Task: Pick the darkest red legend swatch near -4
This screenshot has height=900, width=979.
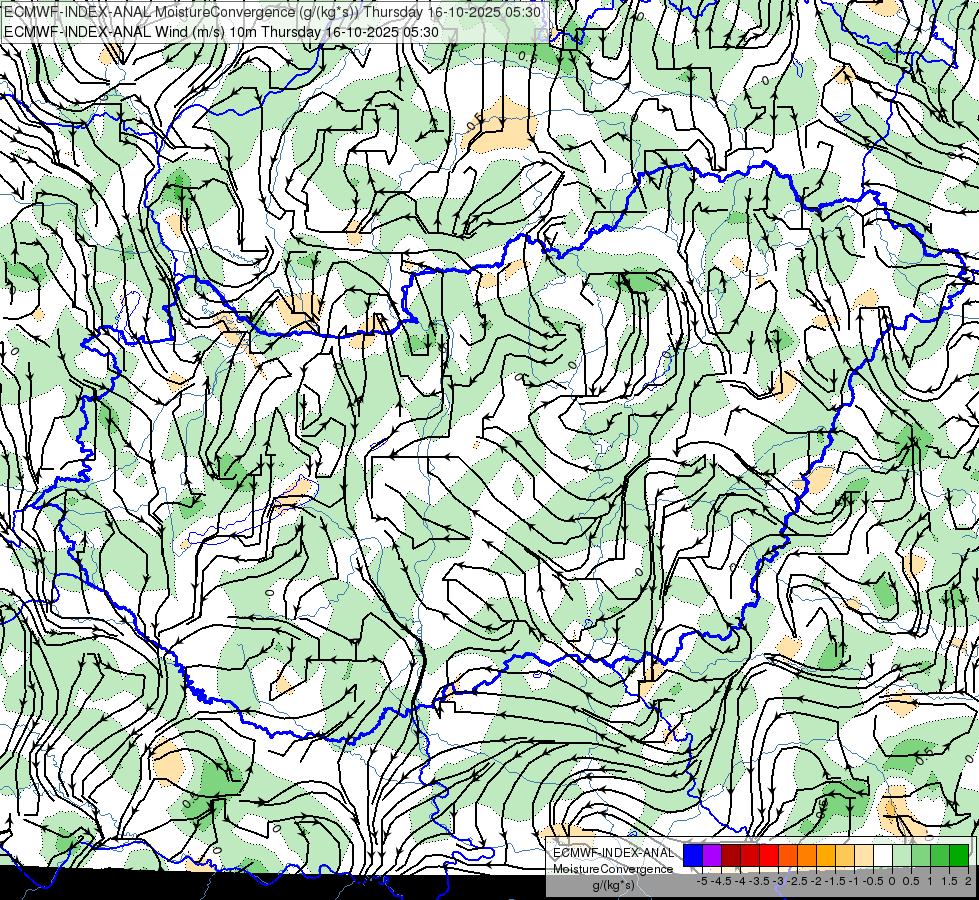Action: (x=731, y=855)
